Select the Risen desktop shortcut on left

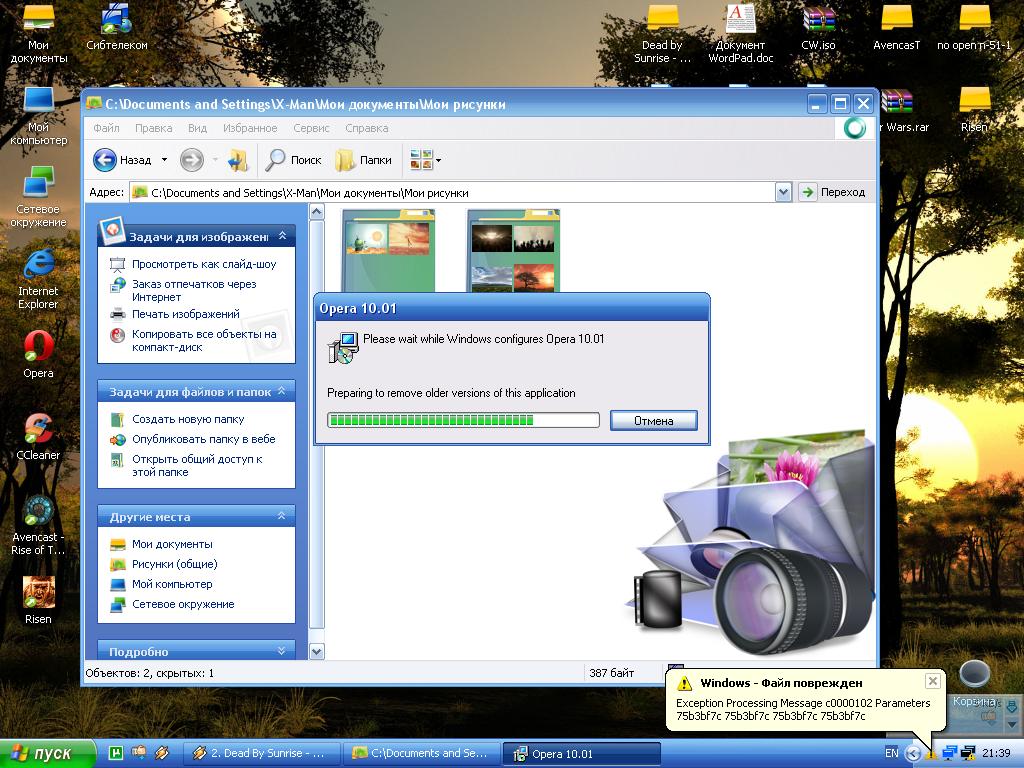[38, 593]
